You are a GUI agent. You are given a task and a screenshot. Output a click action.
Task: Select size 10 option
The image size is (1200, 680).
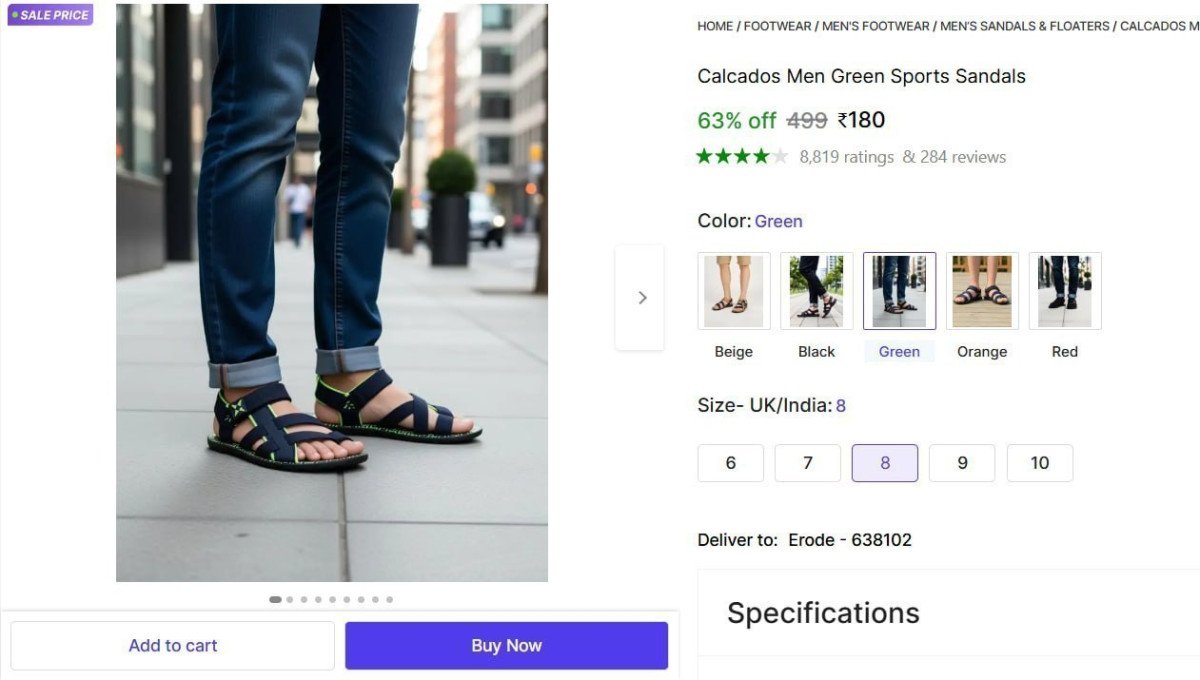tap(1040, 463)
